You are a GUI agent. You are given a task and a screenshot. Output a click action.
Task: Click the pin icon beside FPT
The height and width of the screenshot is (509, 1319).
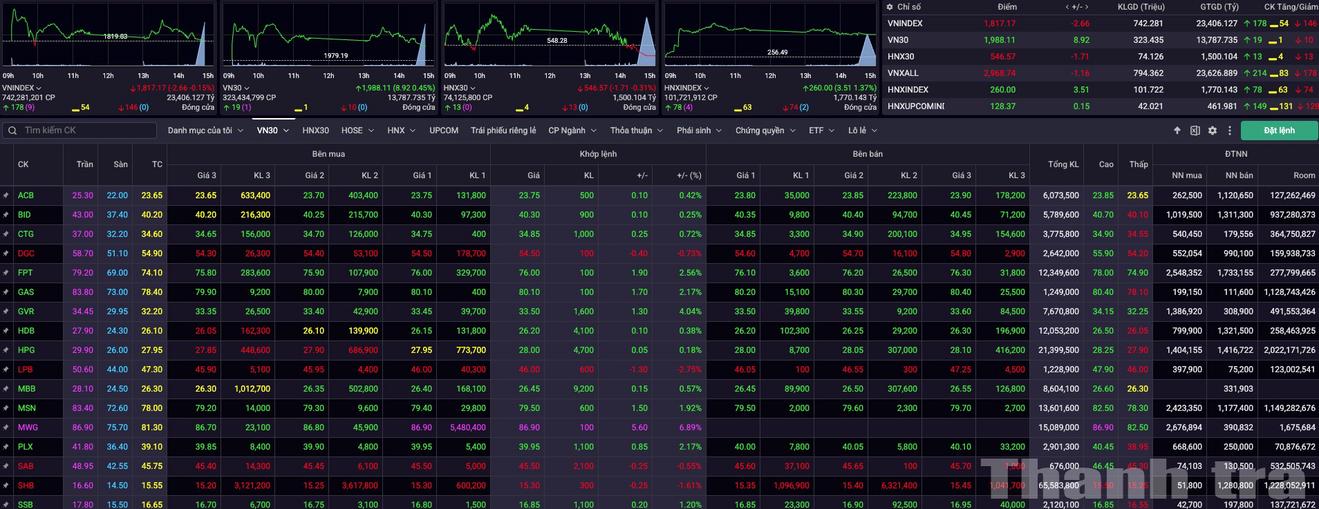click(x=6, y=272)
